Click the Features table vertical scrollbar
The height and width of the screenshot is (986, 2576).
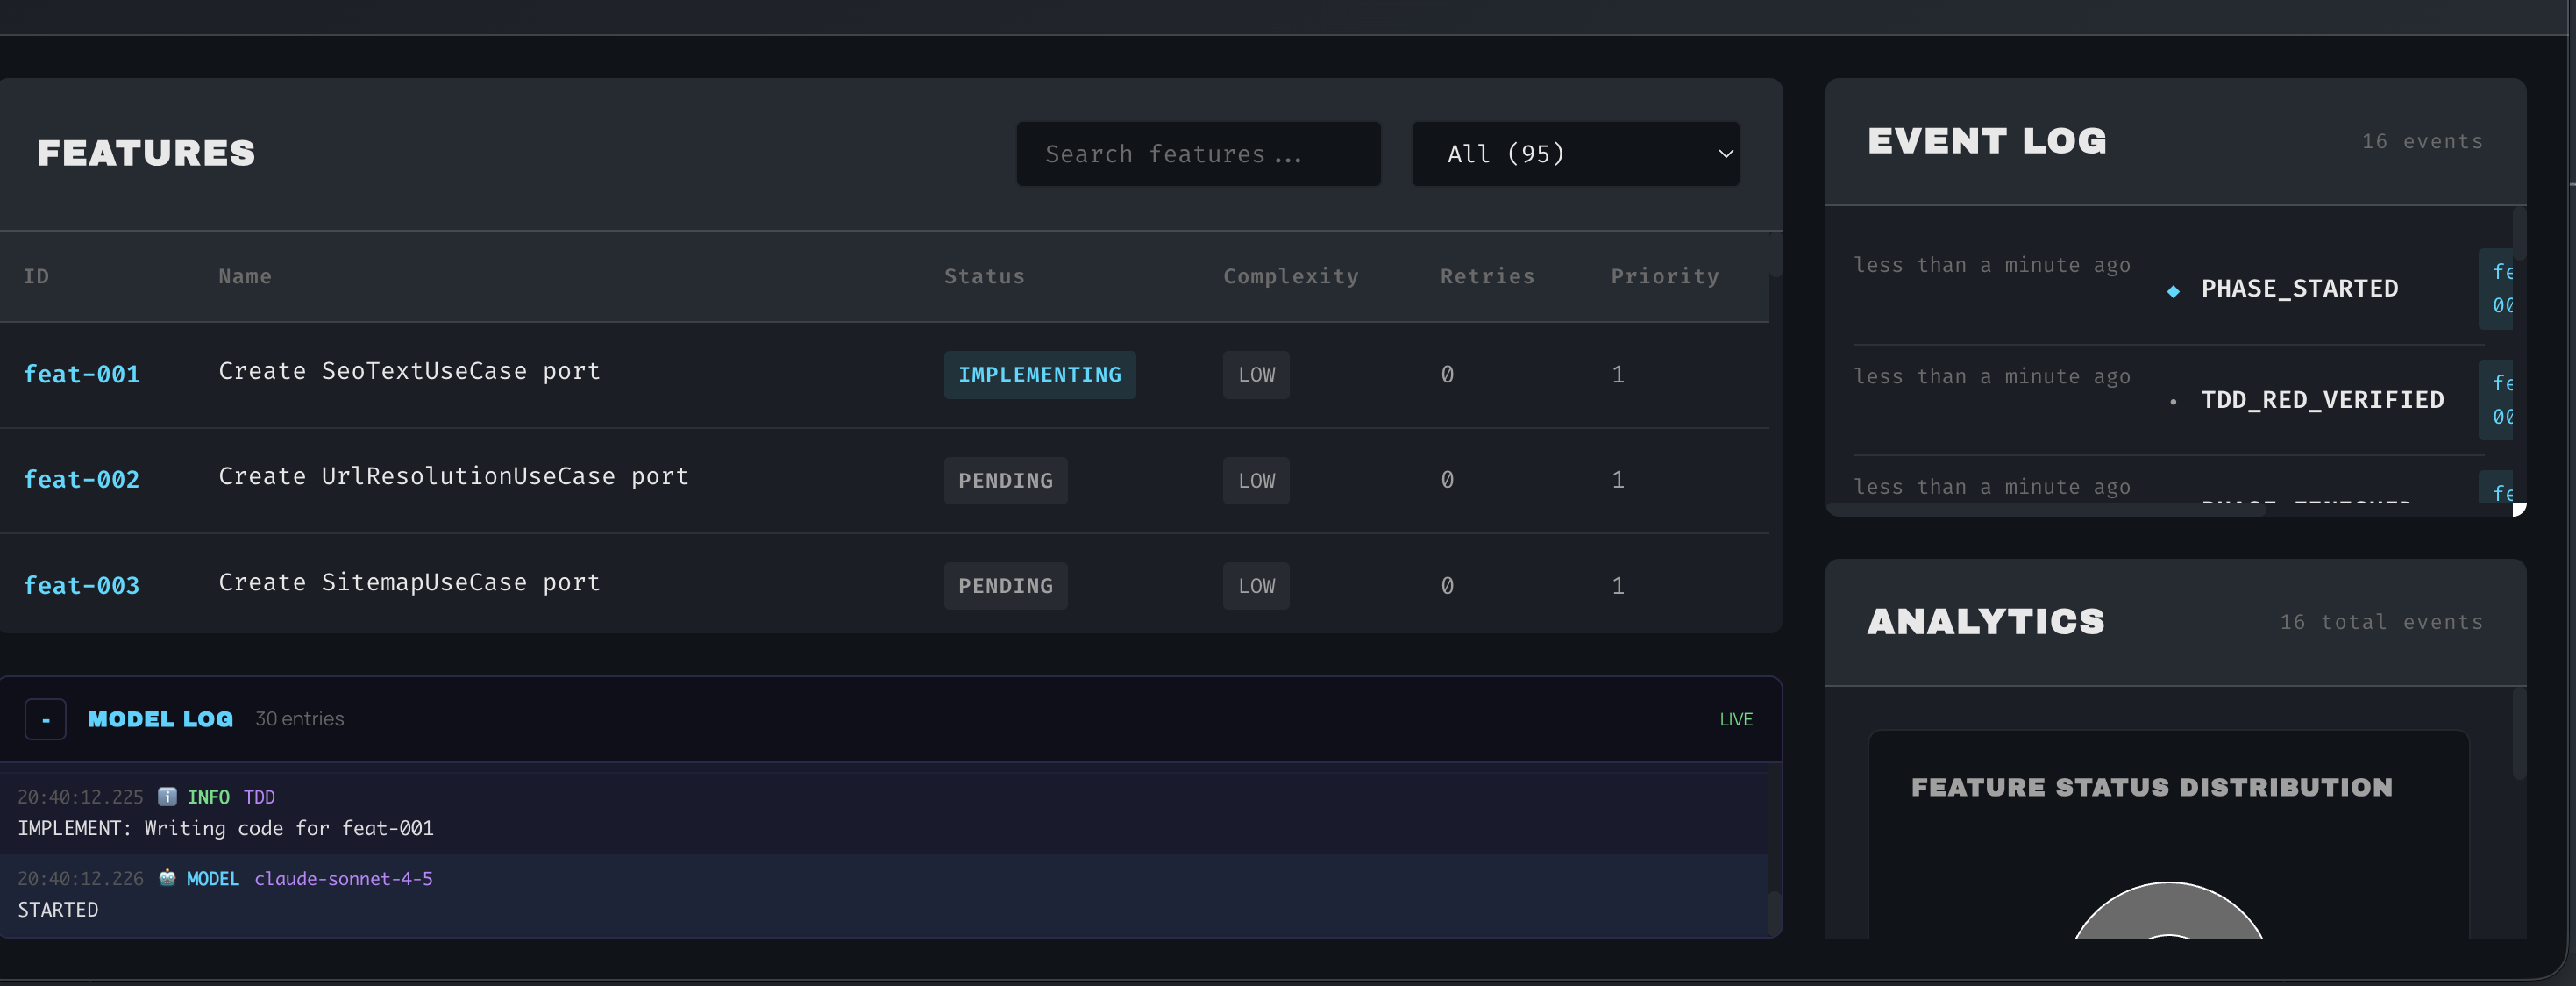pyautogui.click(x=1775, y=255)
